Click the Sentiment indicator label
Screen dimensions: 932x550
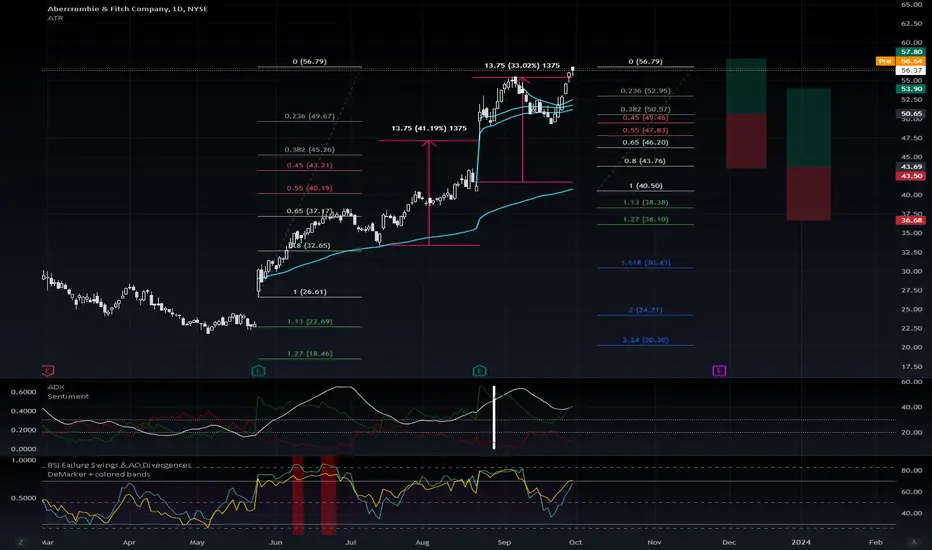pyautogui.click(x=68, y=397)
